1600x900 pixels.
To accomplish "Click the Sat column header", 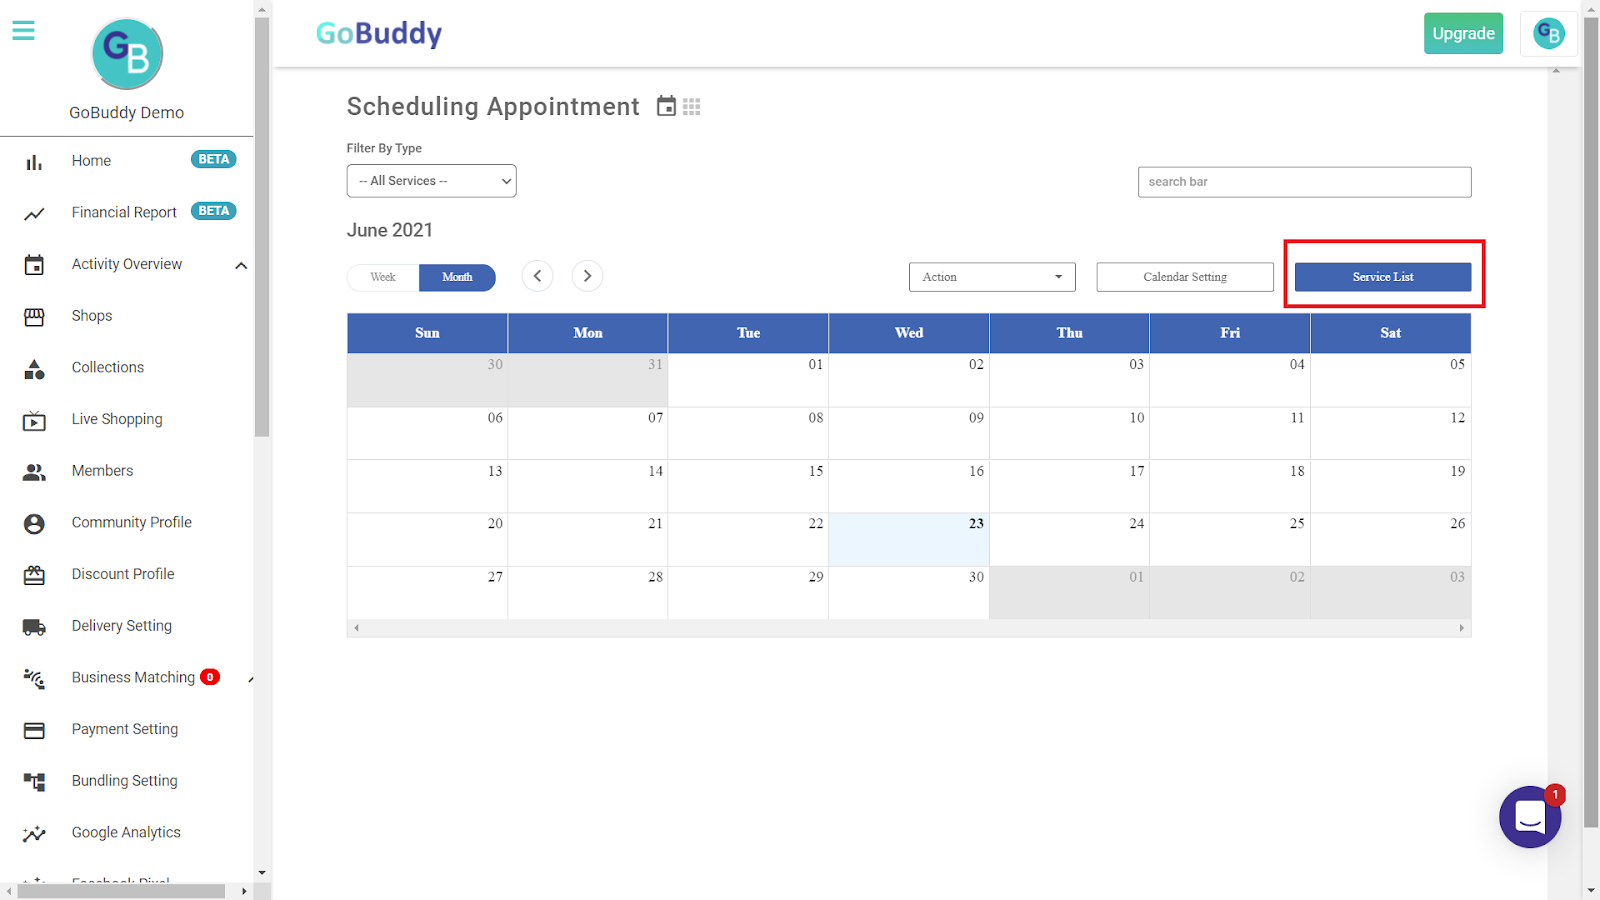I will (x=1390, y=333).
